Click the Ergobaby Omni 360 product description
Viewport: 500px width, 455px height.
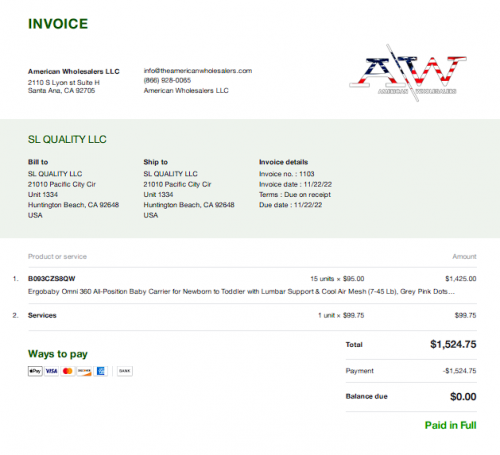click(241, 292)
